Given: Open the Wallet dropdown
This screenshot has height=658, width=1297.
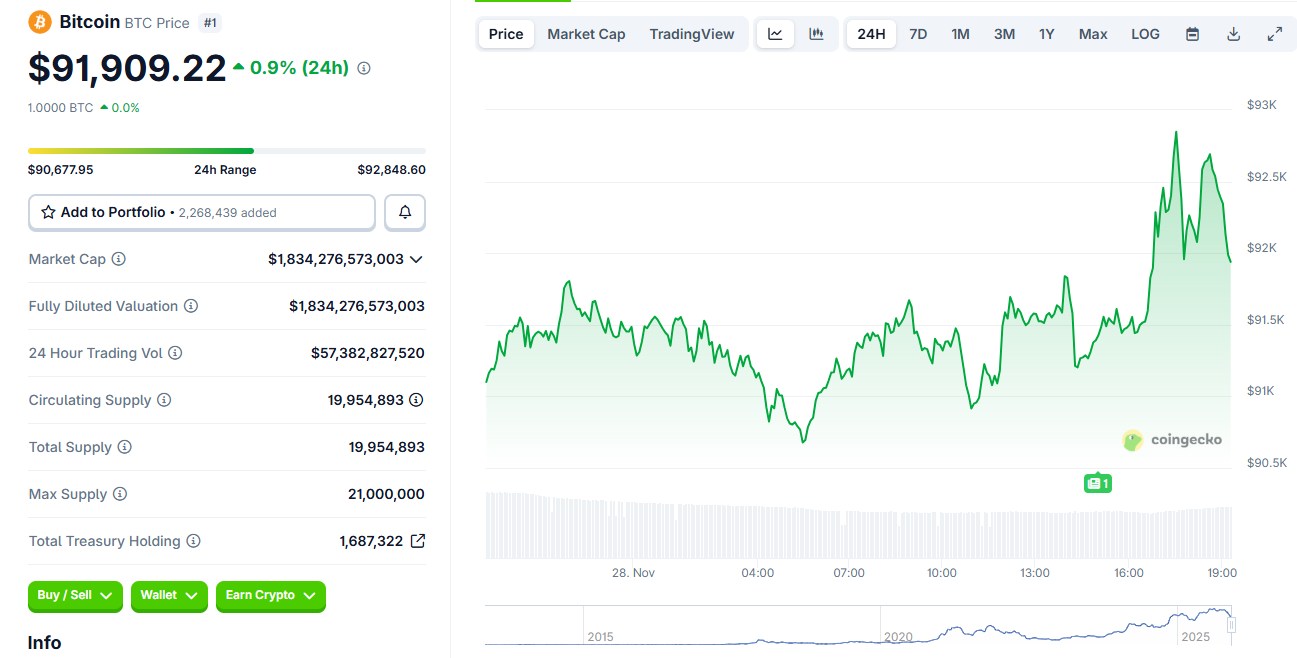Looking at the screenshot, I should (x=168, y=595).
